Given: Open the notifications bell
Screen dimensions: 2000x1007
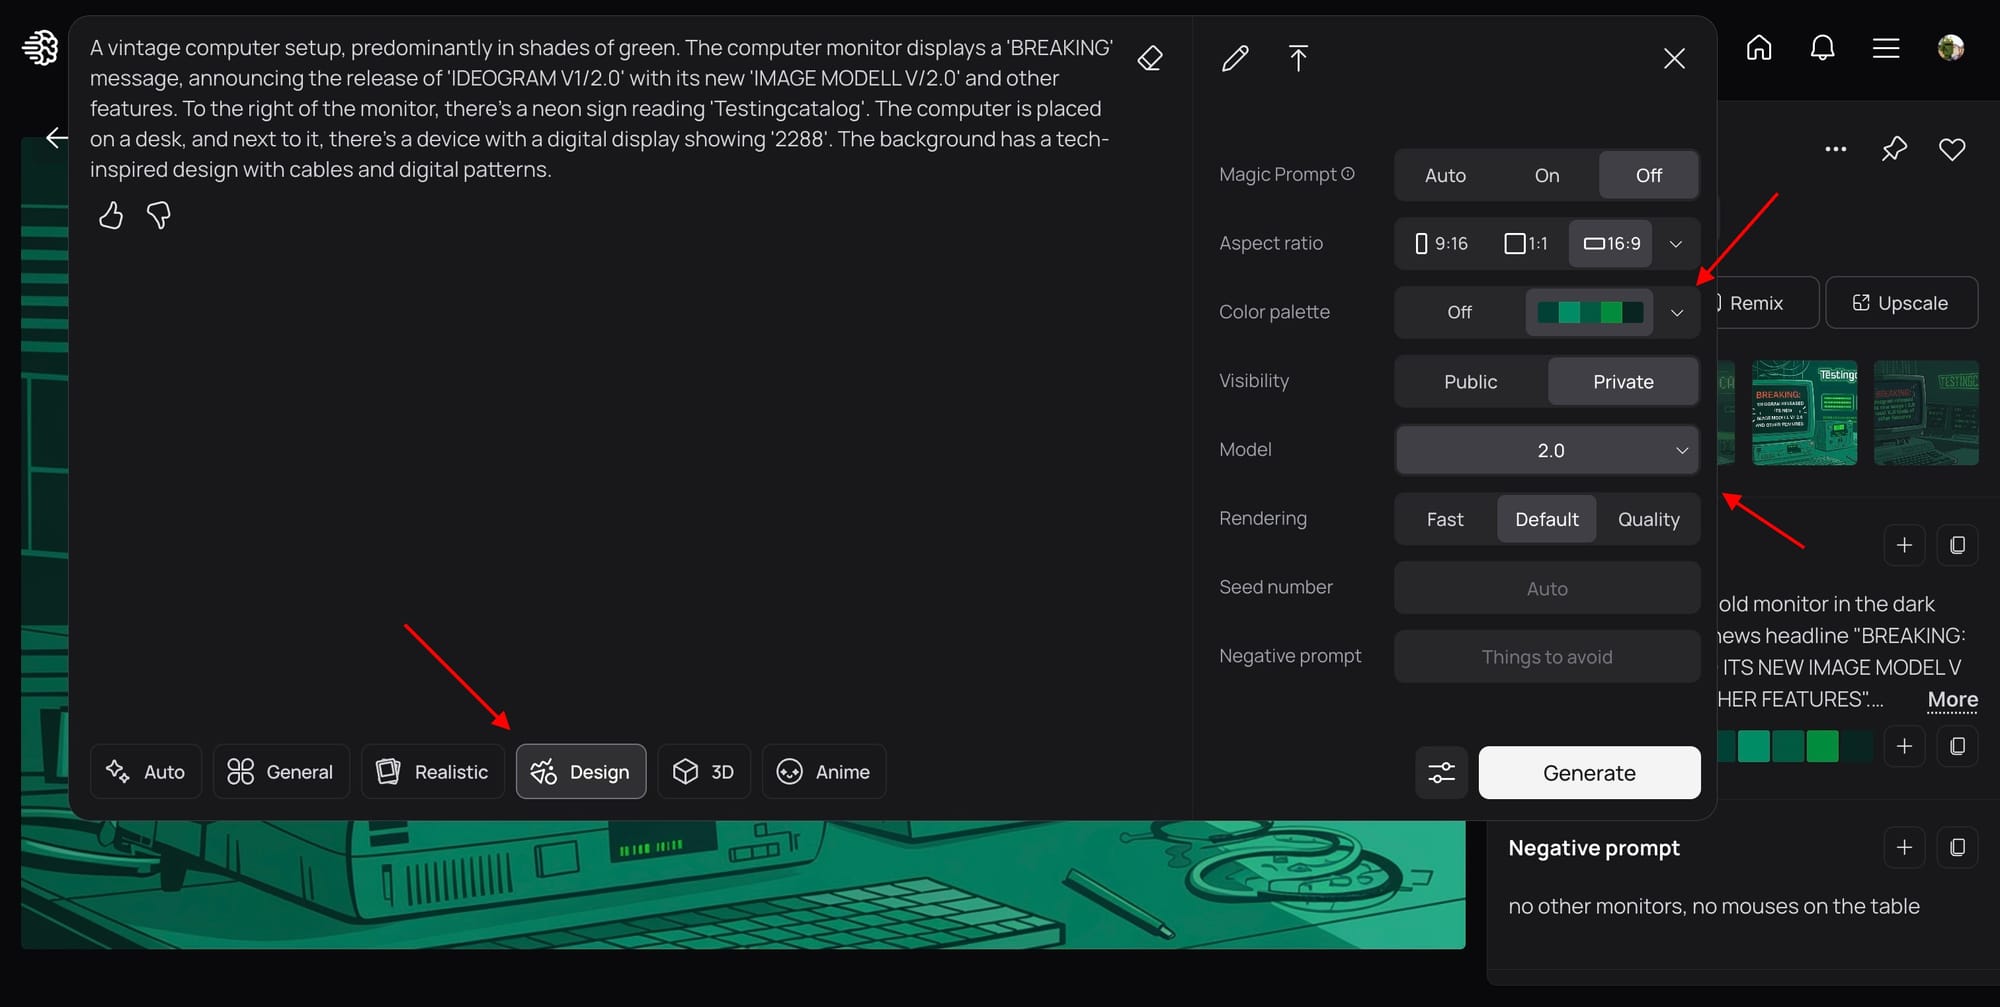Looking at the screenshot, I should coord(1822,47).
